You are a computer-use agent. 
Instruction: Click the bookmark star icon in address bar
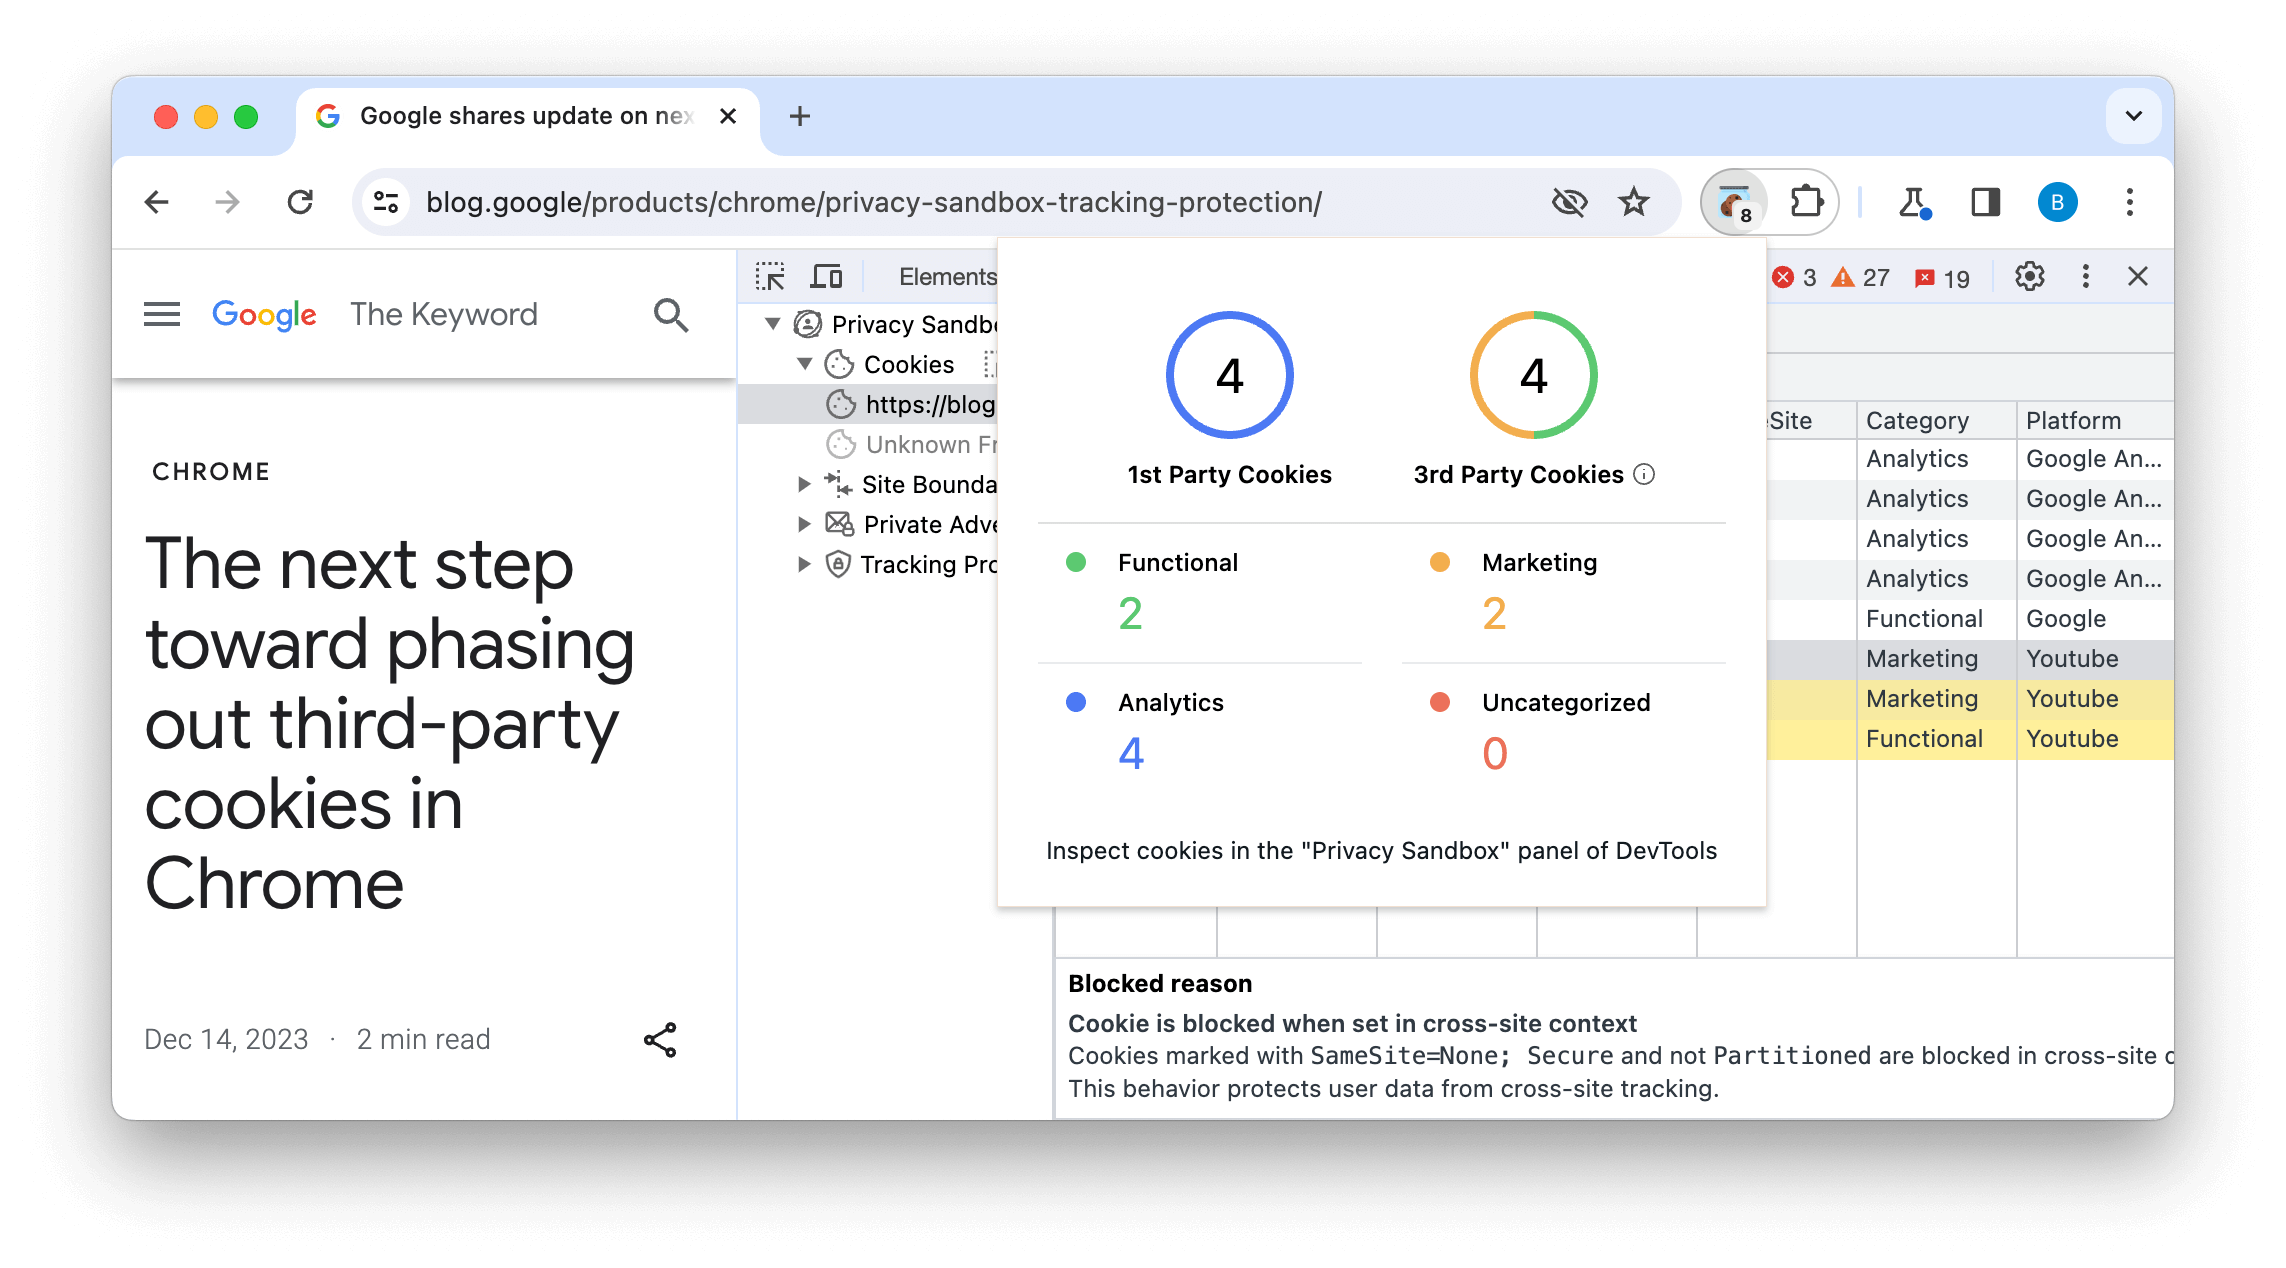(1633, 201)
